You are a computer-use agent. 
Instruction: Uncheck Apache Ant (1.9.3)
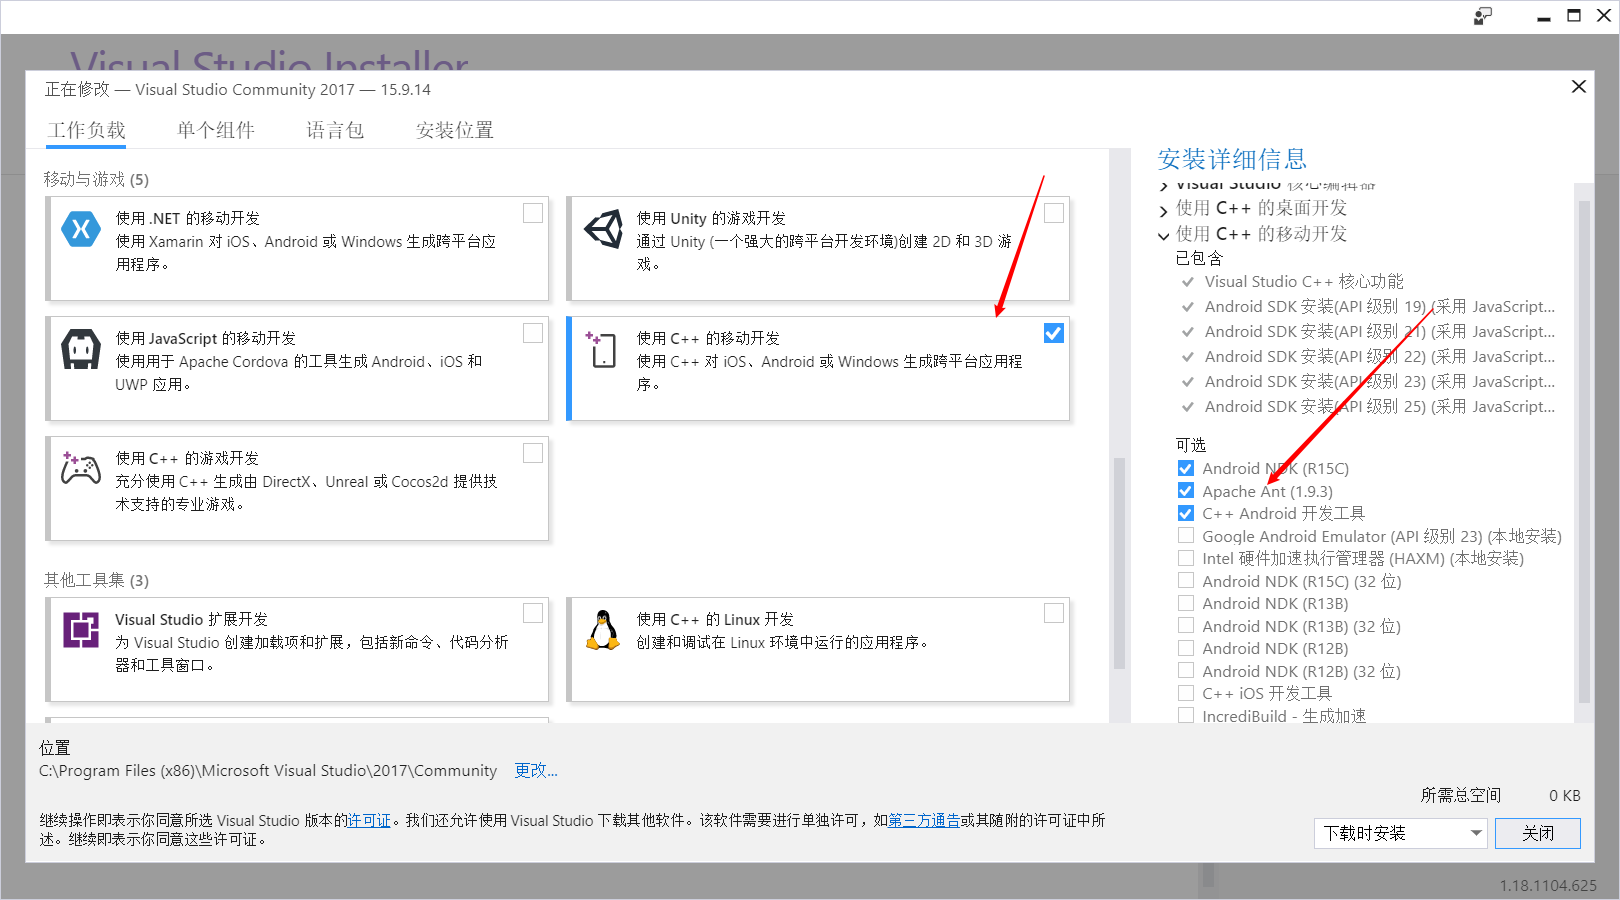coord(1185,490)
